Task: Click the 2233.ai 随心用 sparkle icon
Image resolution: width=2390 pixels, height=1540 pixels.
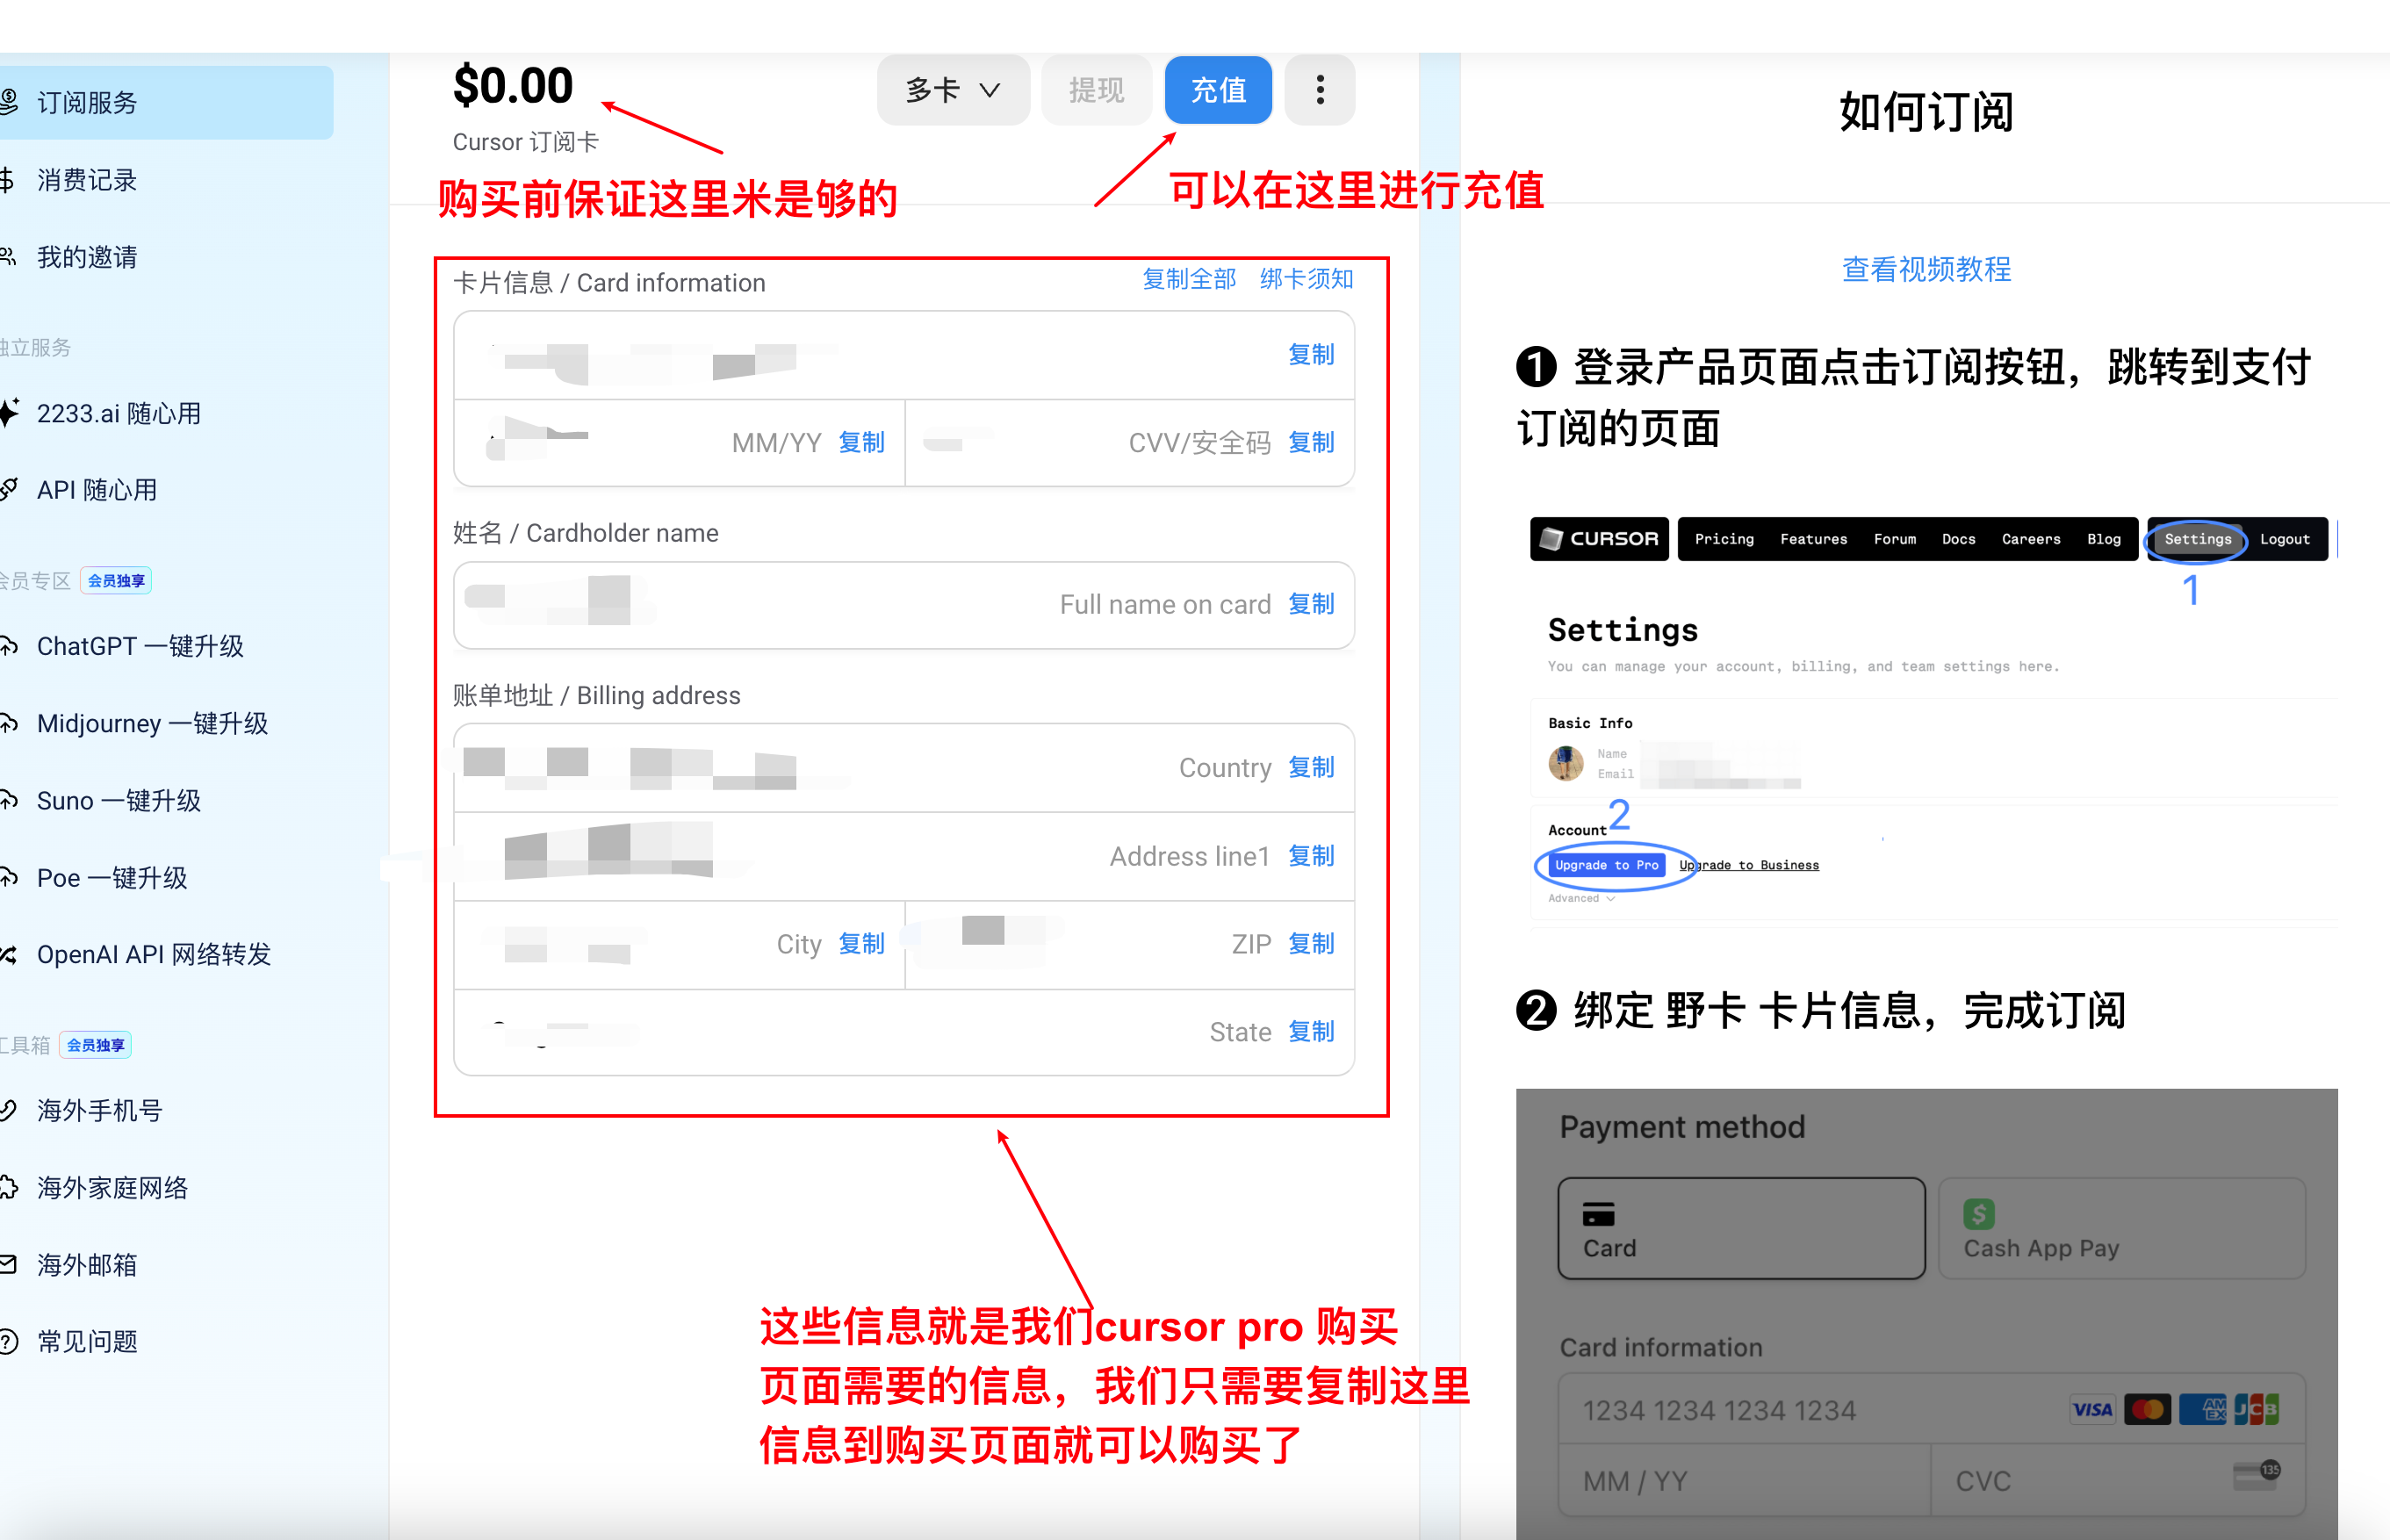Action: (x=9, y=412)
